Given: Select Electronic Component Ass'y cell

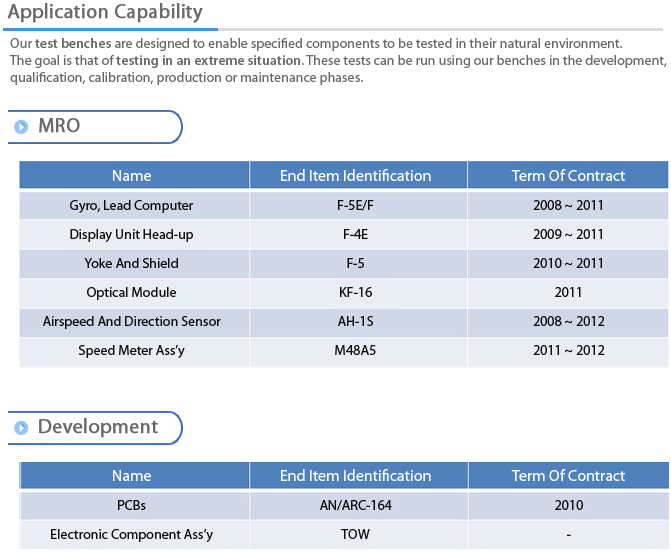Looking at the screenshot, I should tap(134, 535).
